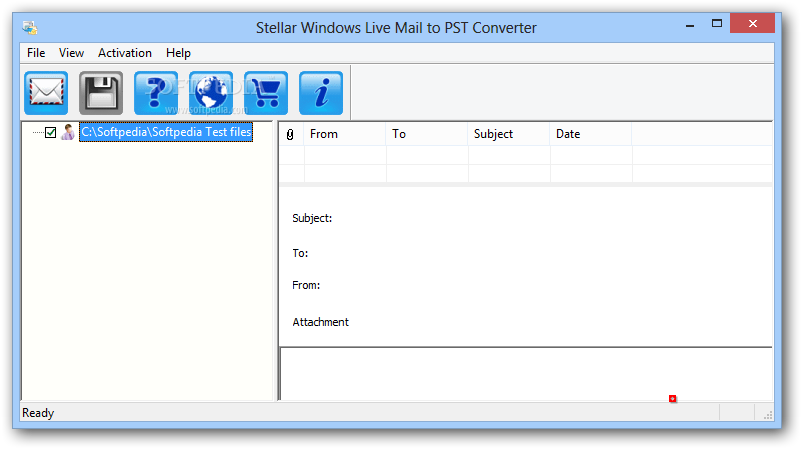The height and width of the screenshot is (449, 802).
Task: Click the user profile icon in tree
Action: pyautogui.click(x=68, y=132)
